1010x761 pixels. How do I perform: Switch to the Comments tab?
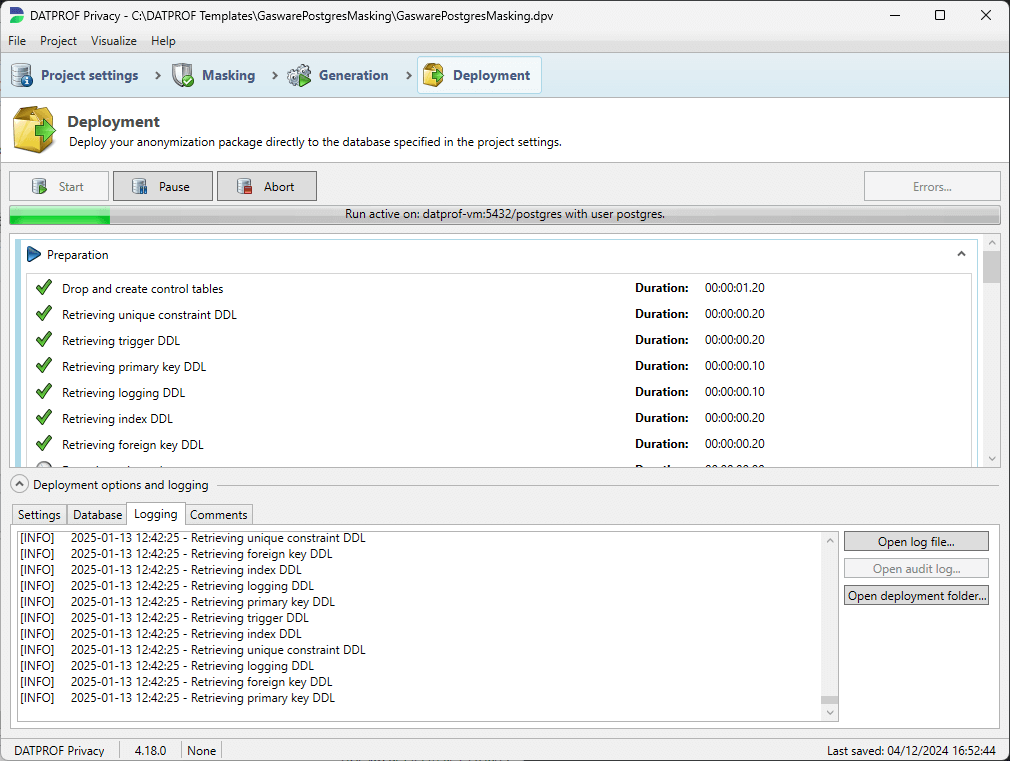pyautogui.click(x=218, y=514)
